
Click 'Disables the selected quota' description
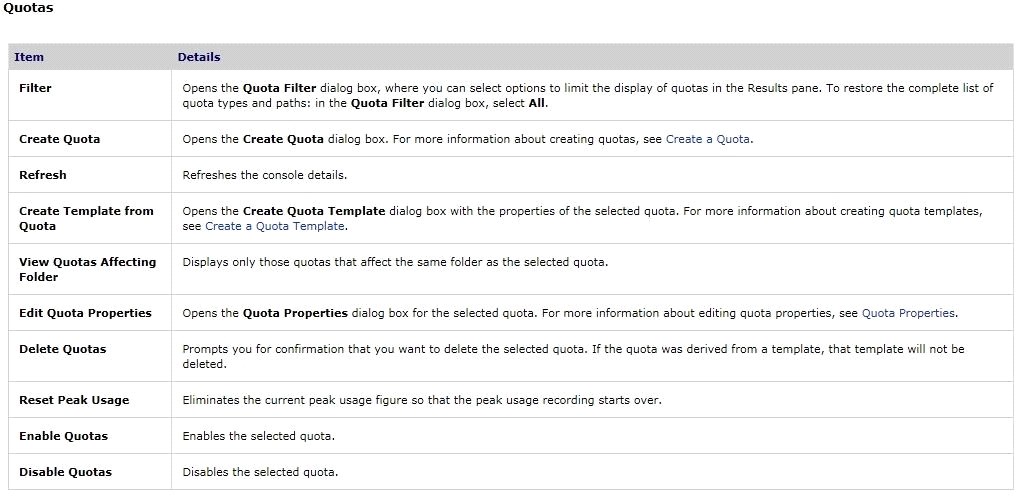[x=260, y=472]
